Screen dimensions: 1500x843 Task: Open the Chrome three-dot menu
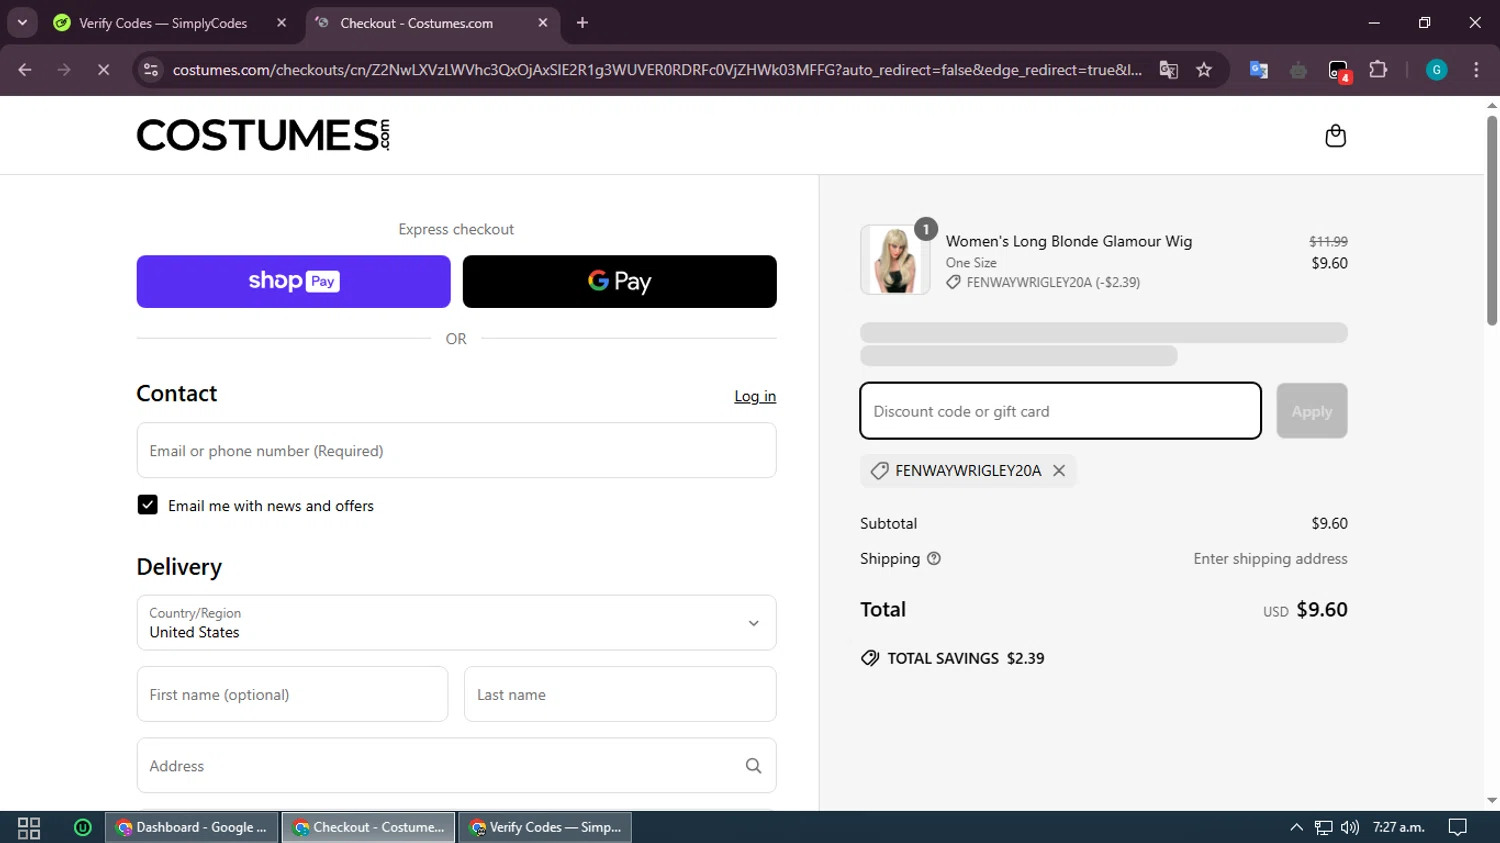pos(1476,70)
